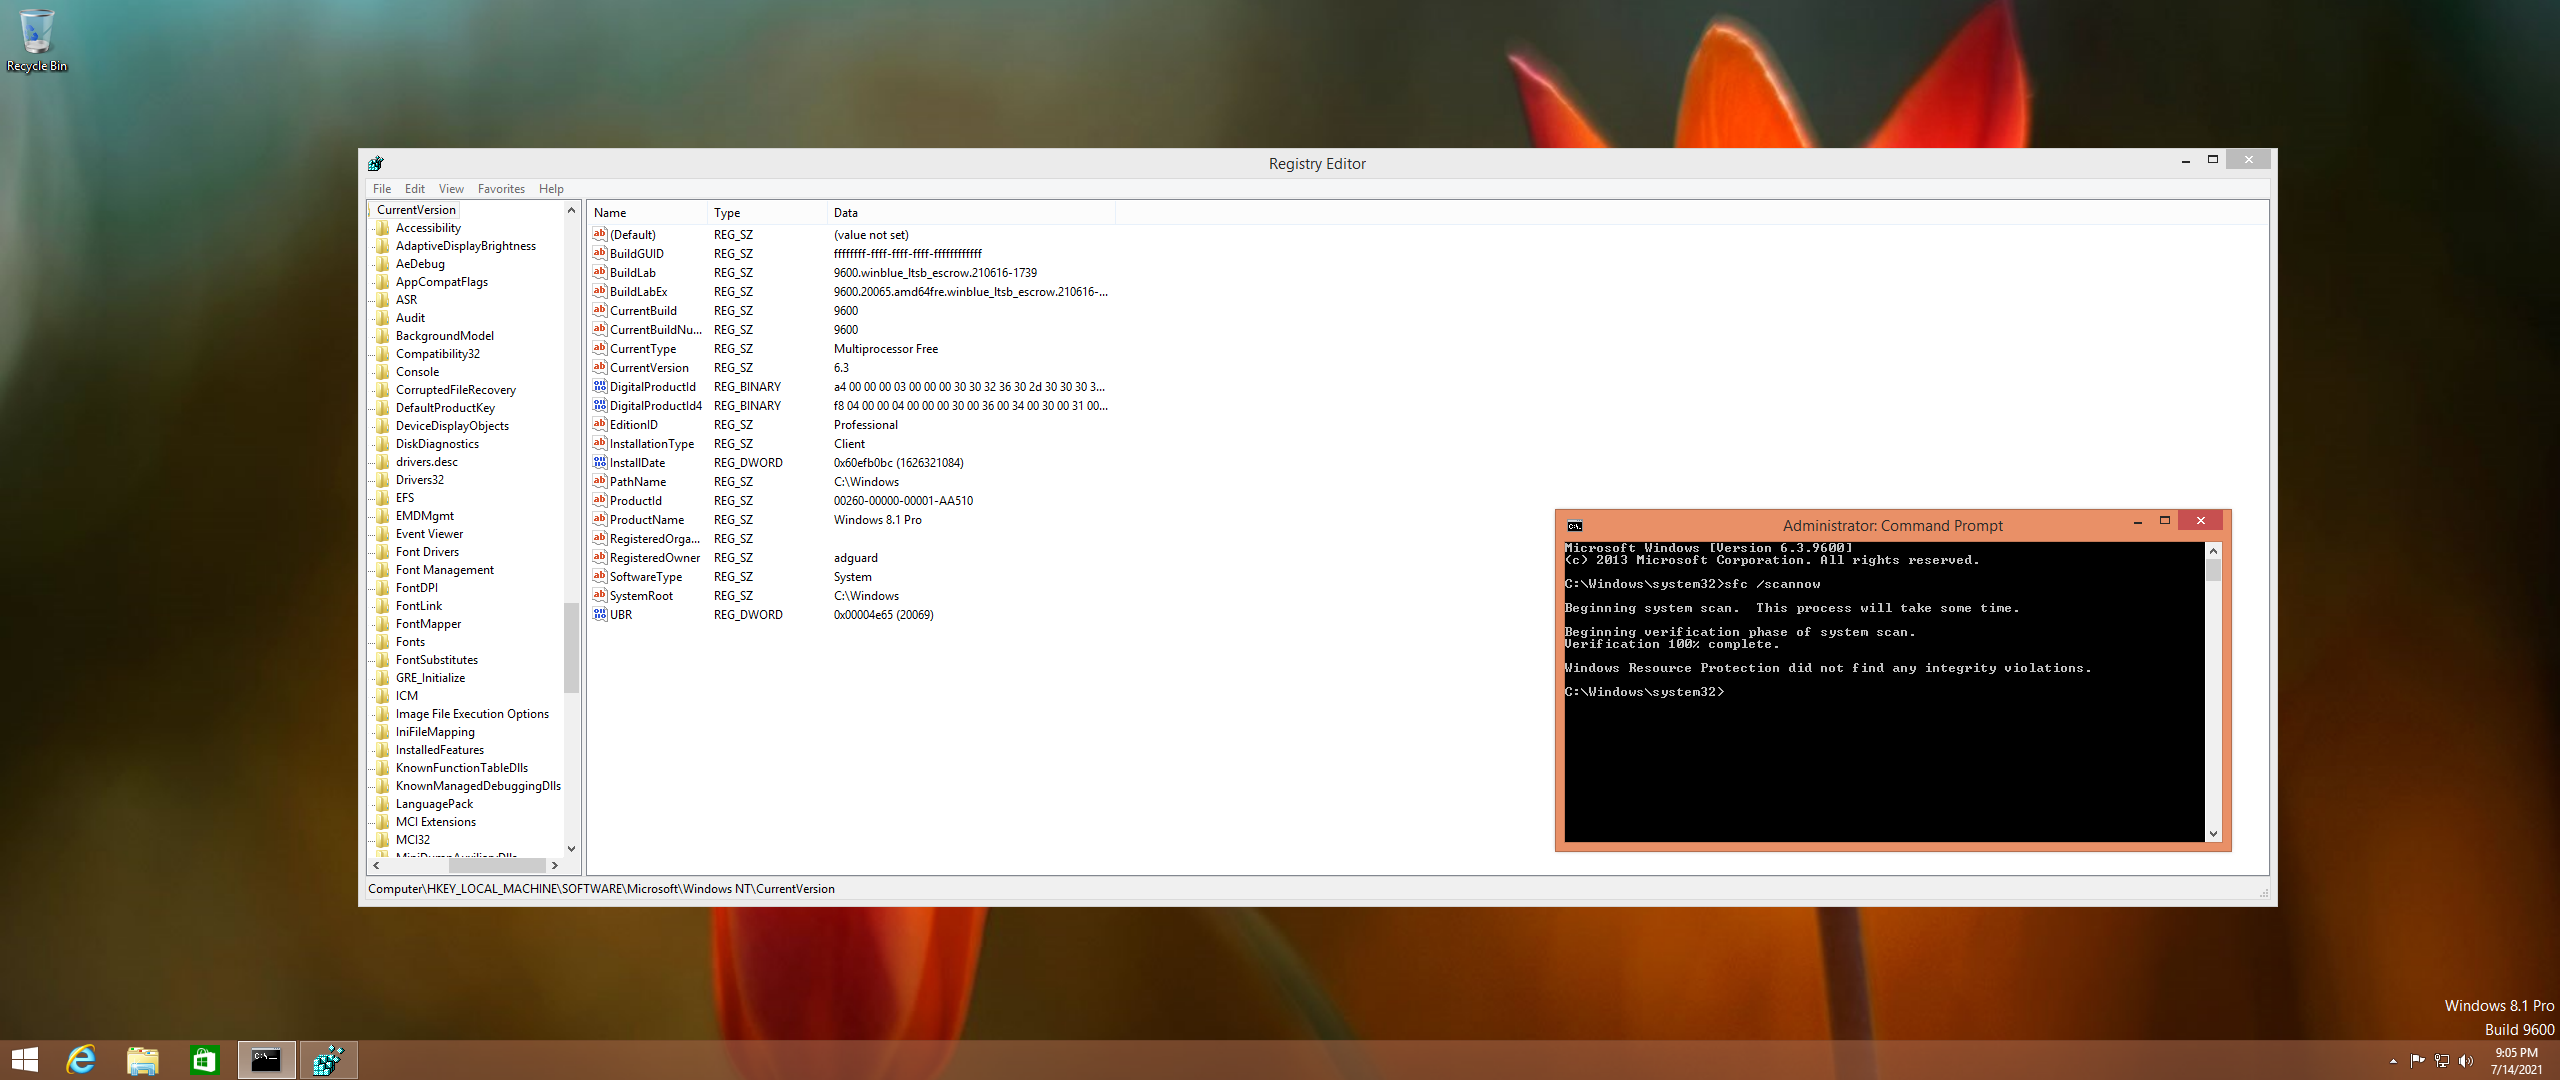Click the volume speaker tray icon

[2465, 1061]
